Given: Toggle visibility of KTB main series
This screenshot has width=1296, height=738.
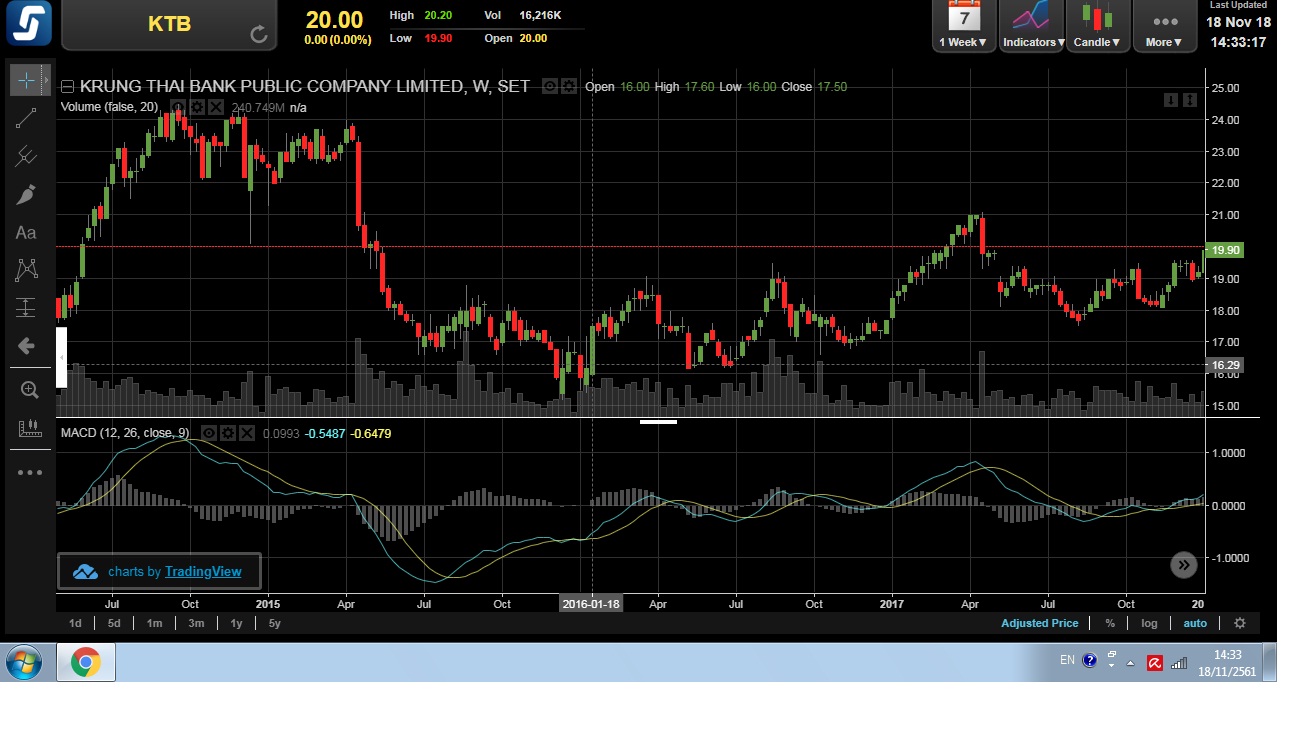Looking at the screenshot, I should pyautogui.click(x=549, y=87).
